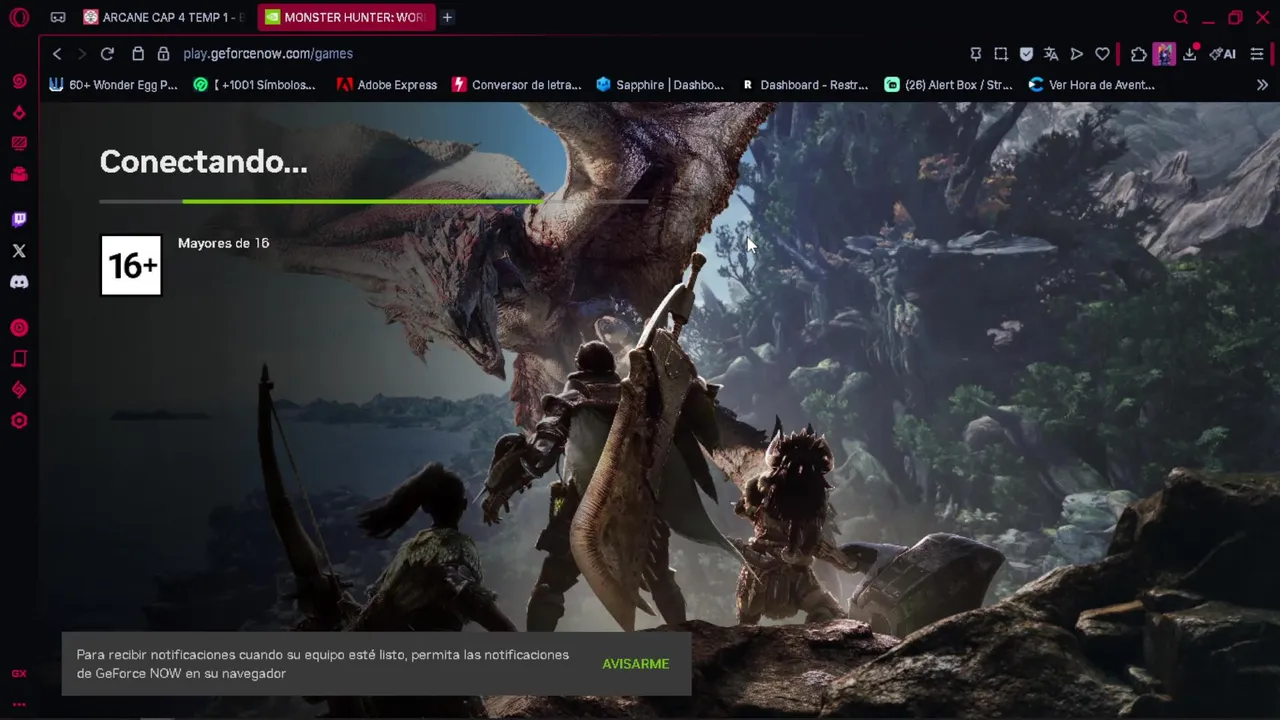Open the Opera GX main menu logo
The width and height of the screenshot is (1280, 720).
19,17
